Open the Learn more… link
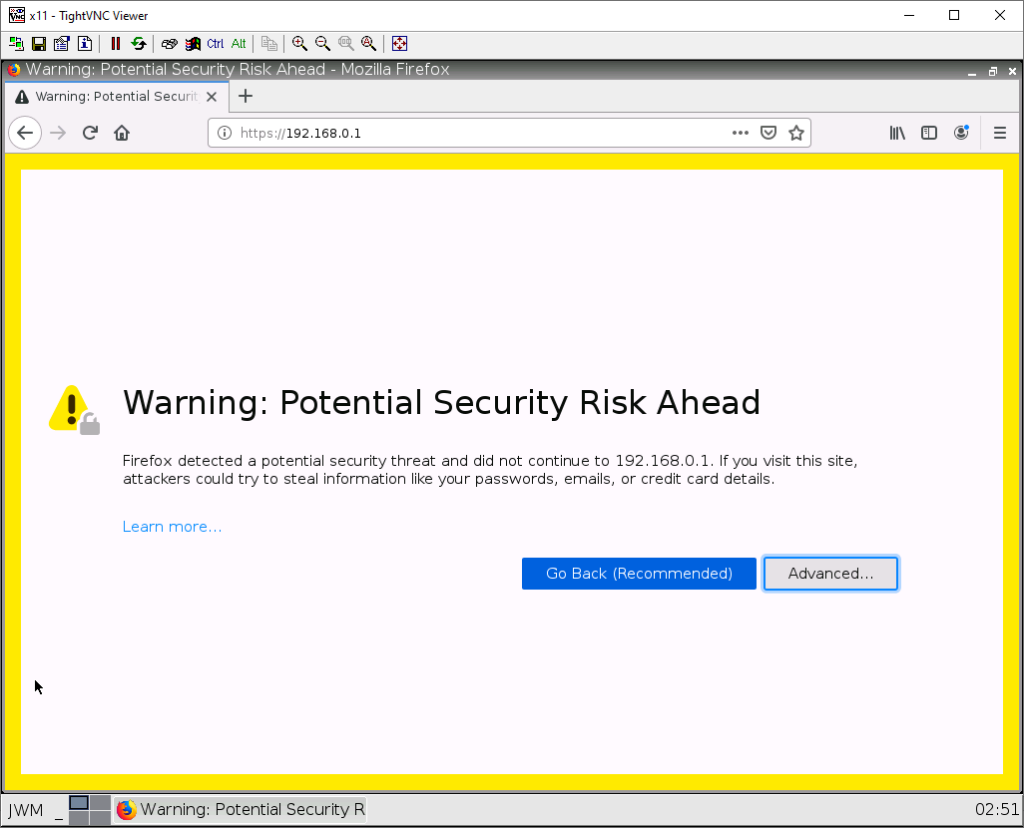 pos(172,527)
